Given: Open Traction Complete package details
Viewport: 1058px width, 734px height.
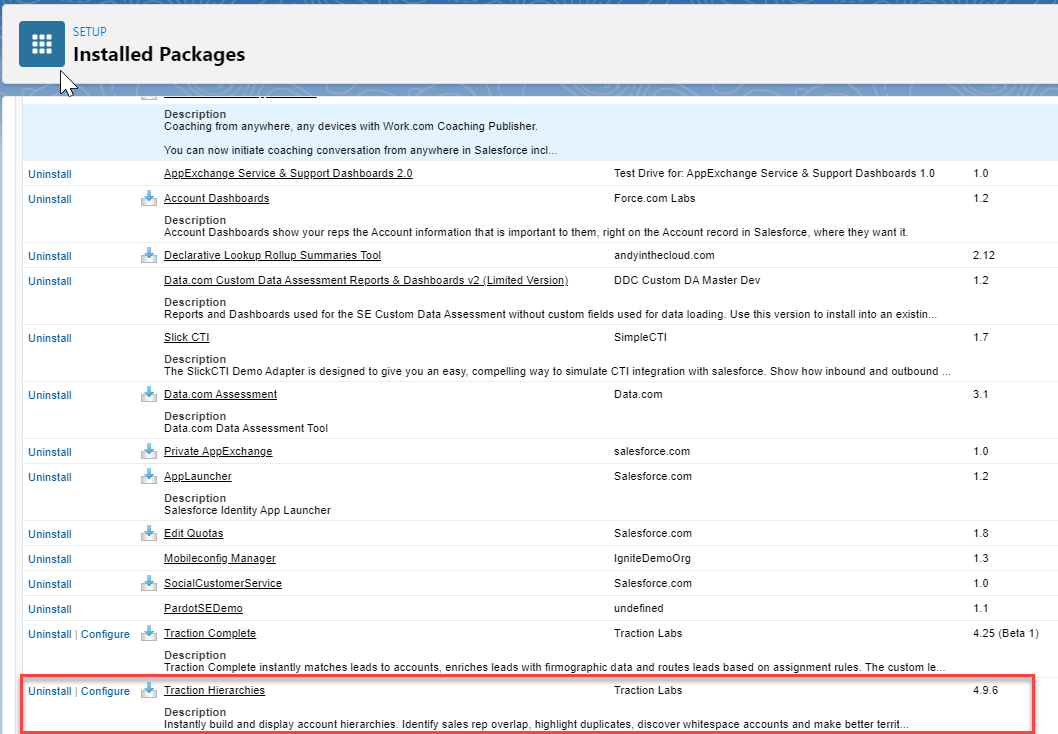Looking at the screenshot, I should 210,633.
